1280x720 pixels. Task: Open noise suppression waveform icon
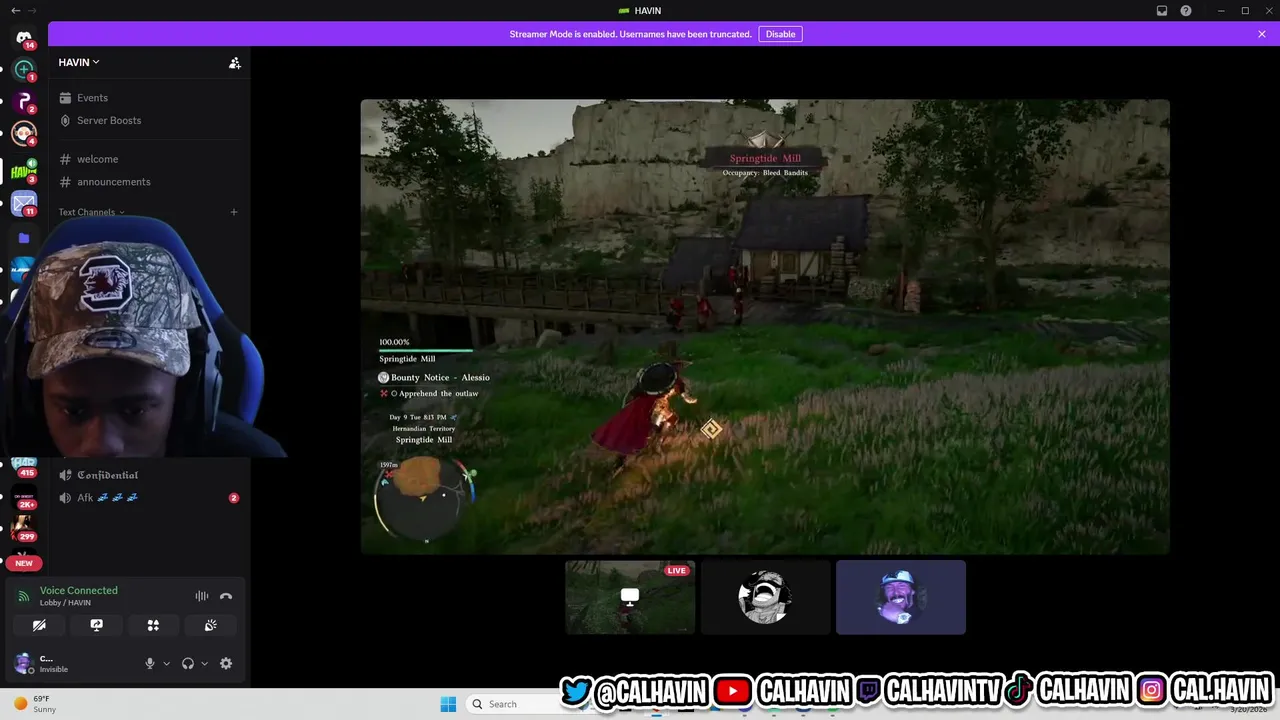[202, 596]
